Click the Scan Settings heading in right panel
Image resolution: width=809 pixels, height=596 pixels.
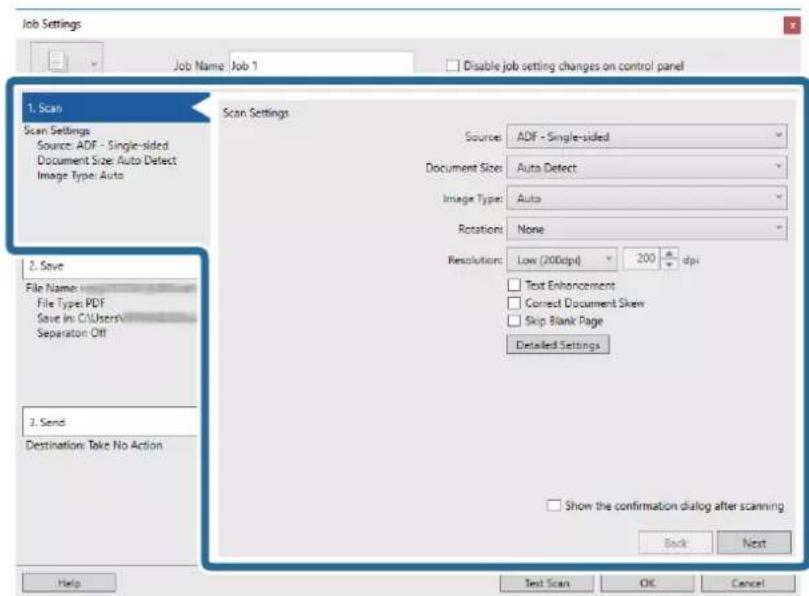click(x=255, y=113)
